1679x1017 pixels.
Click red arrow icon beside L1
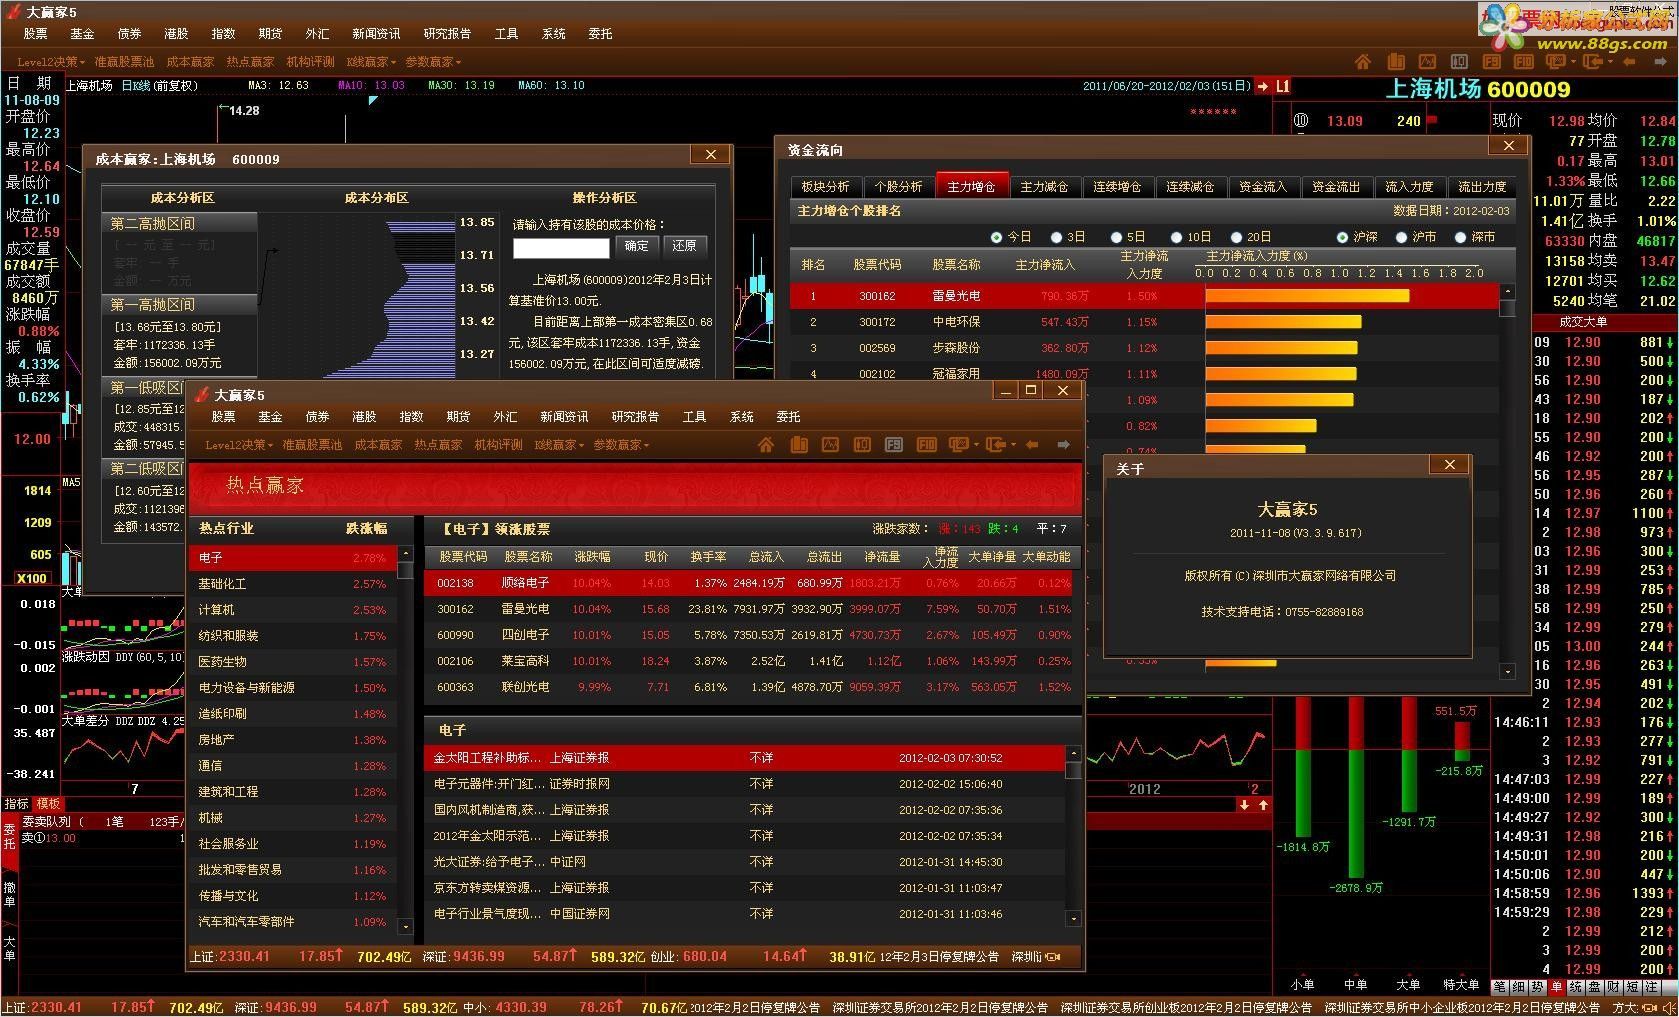[x=1262, y=86]
